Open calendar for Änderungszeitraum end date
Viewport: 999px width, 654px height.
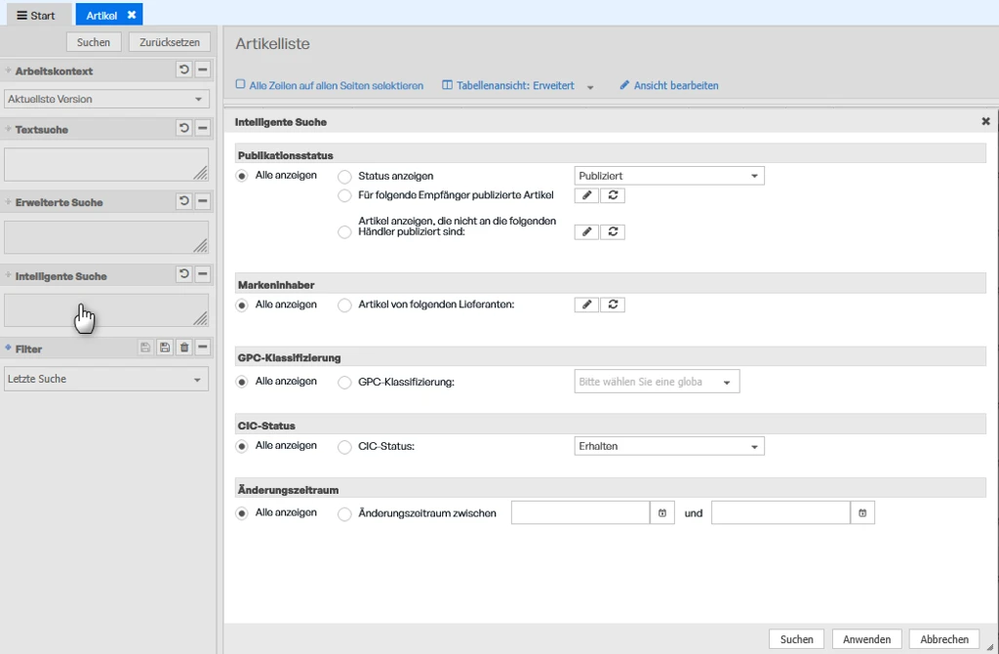coord(862,513)
